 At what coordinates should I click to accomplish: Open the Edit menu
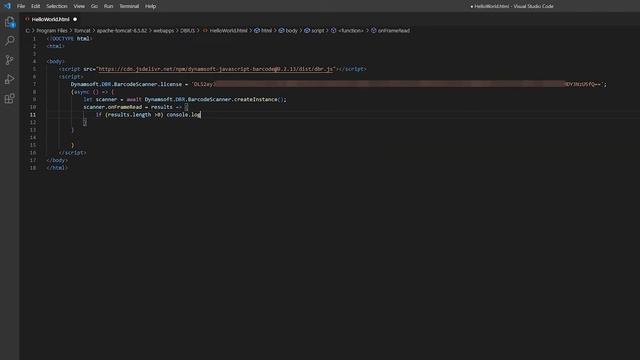(x=36, y=6)
